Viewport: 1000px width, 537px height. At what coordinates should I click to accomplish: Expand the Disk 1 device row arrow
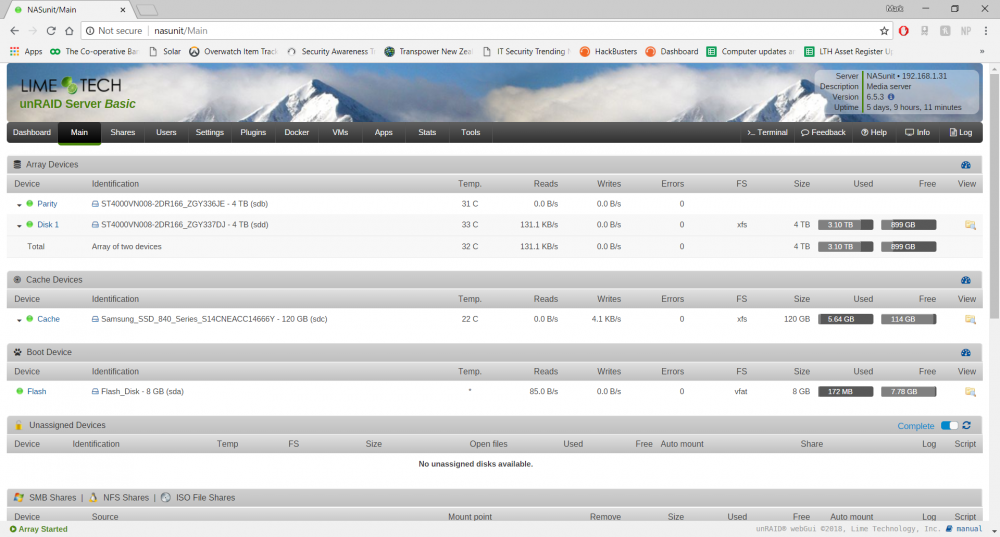[19, 225]
